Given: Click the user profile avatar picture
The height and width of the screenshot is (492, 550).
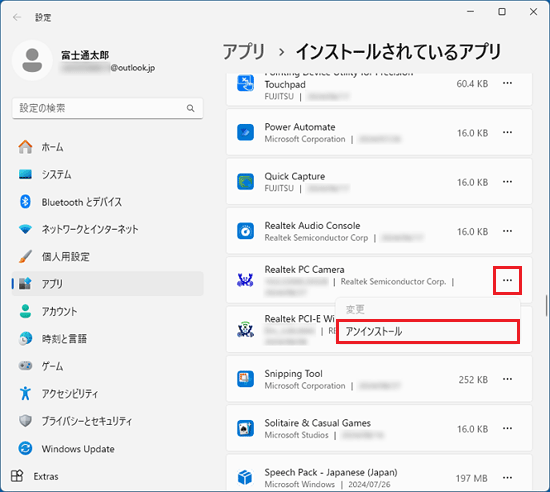Looking at the screenshot, I should pyautogui.click(x=32, y=60).
